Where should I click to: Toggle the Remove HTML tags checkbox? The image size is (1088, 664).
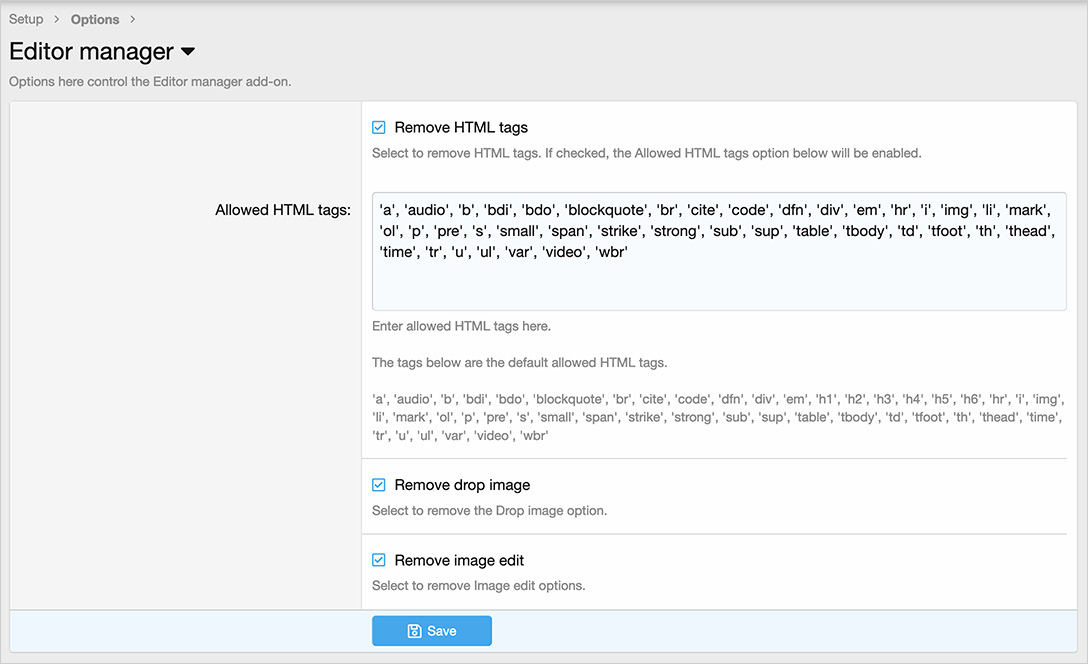point(379,128)
